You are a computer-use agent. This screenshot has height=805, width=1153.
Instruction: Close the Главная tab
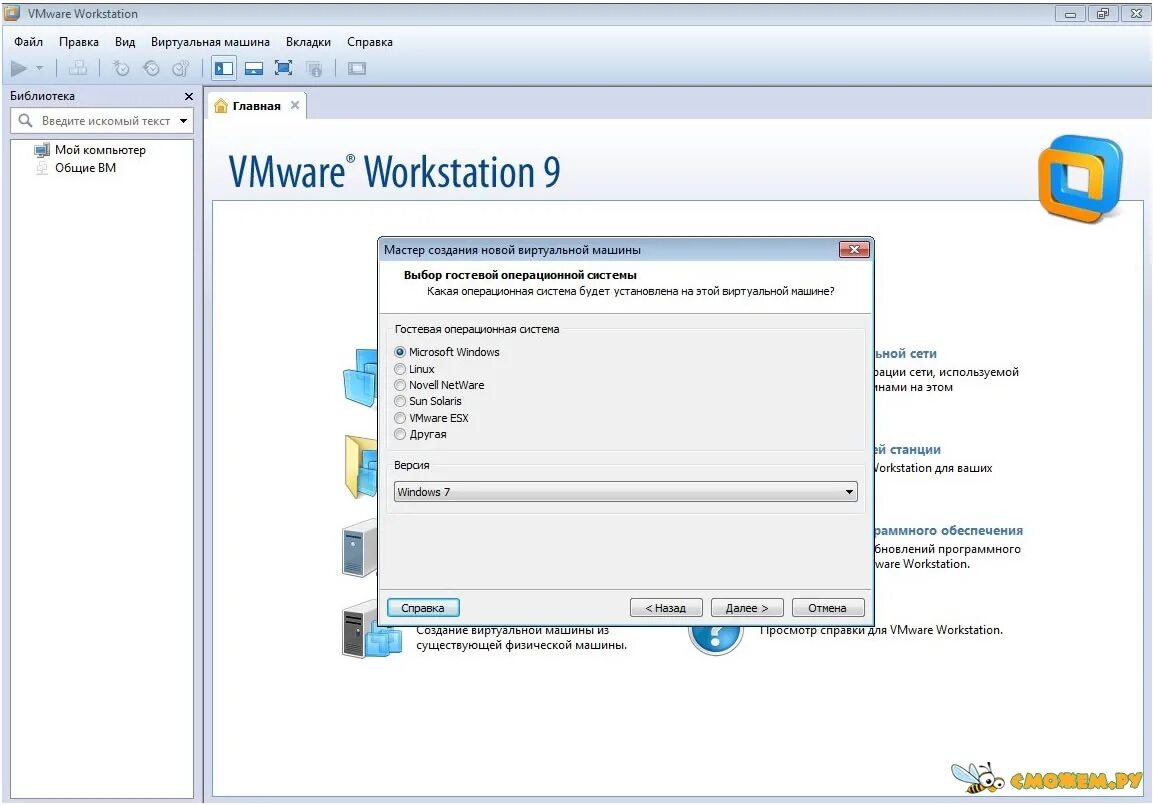tap(295, 105)
